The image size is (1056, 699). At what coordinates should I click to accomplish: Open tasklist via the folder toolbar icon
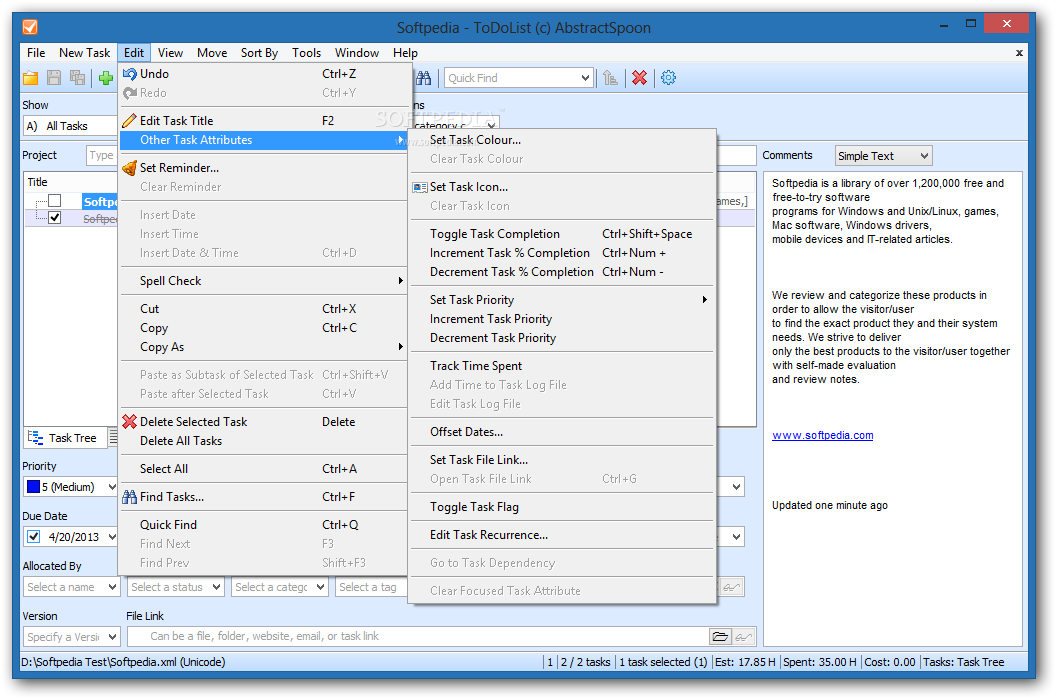point(30,78)
